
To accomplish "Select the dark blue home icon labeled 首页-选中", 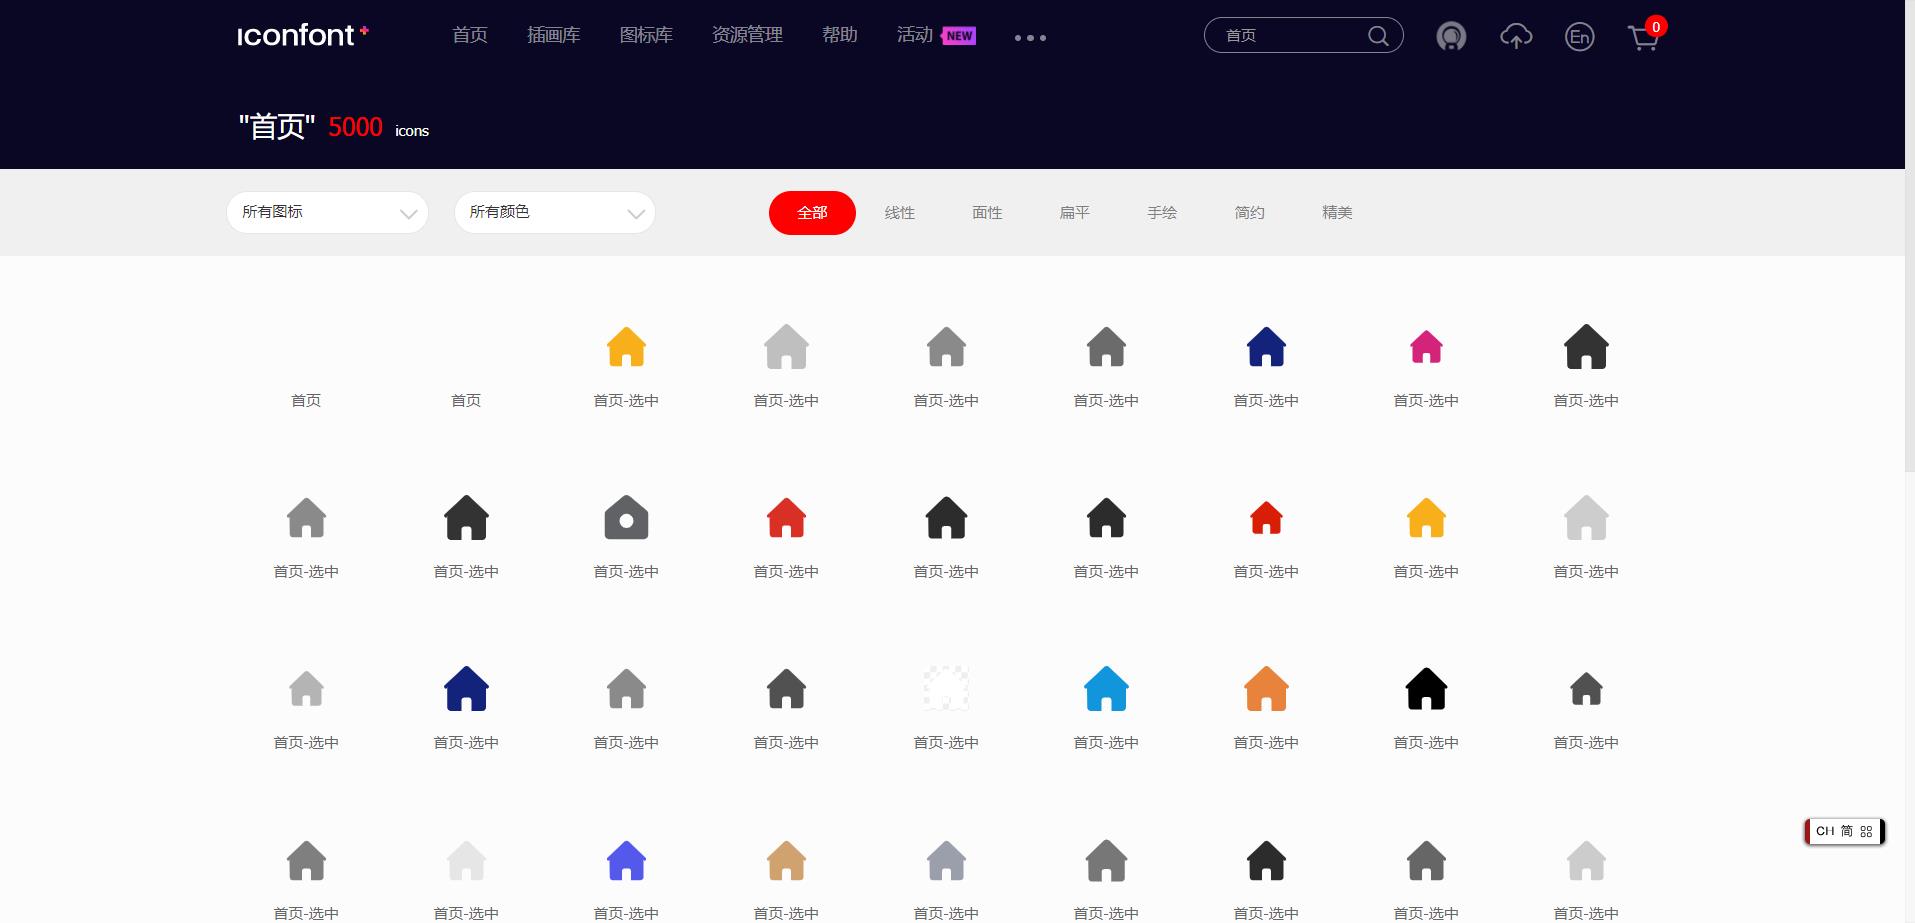I will click(1264, 347).
